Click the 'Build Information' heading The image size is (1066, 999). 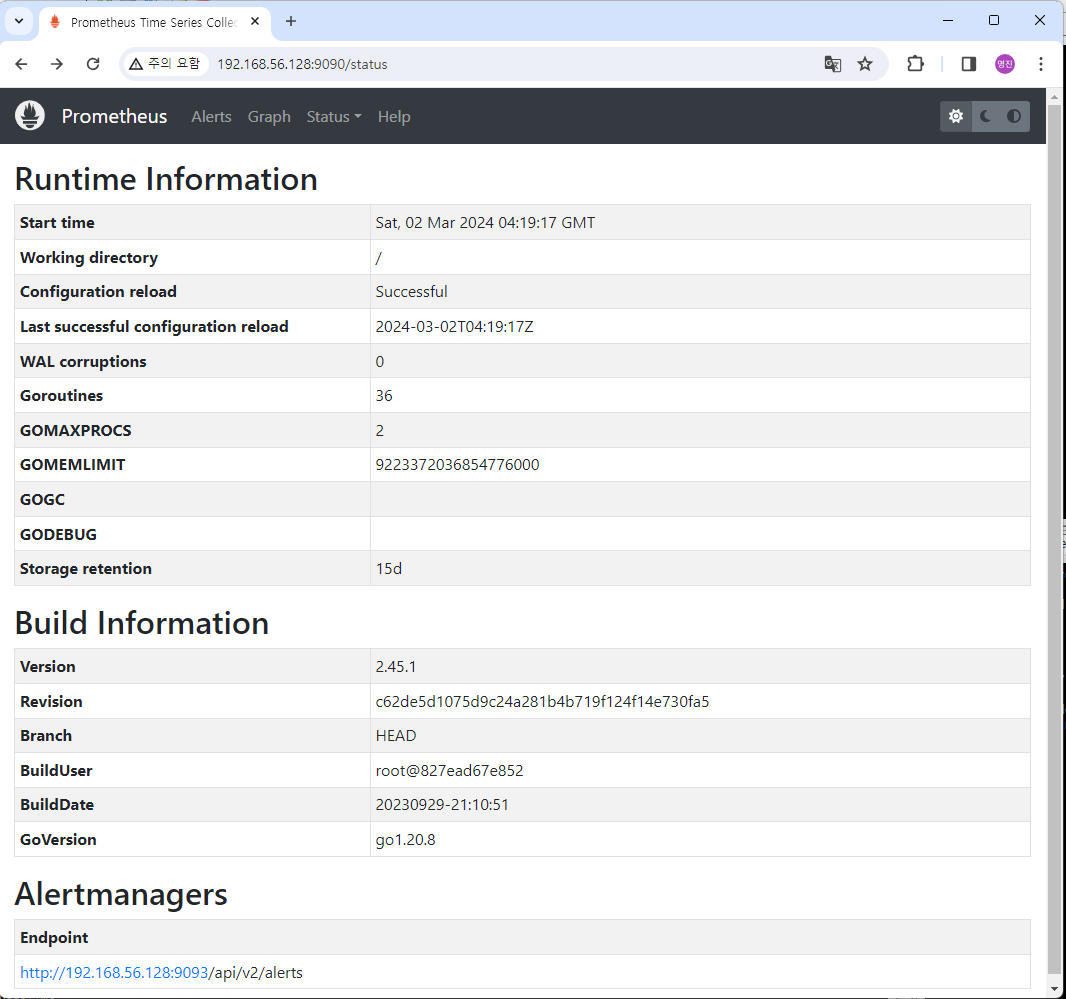141,623
